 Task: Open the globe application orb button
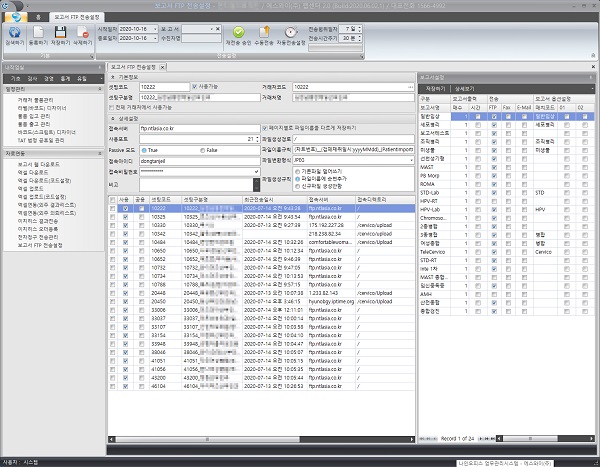pos(16,17)
